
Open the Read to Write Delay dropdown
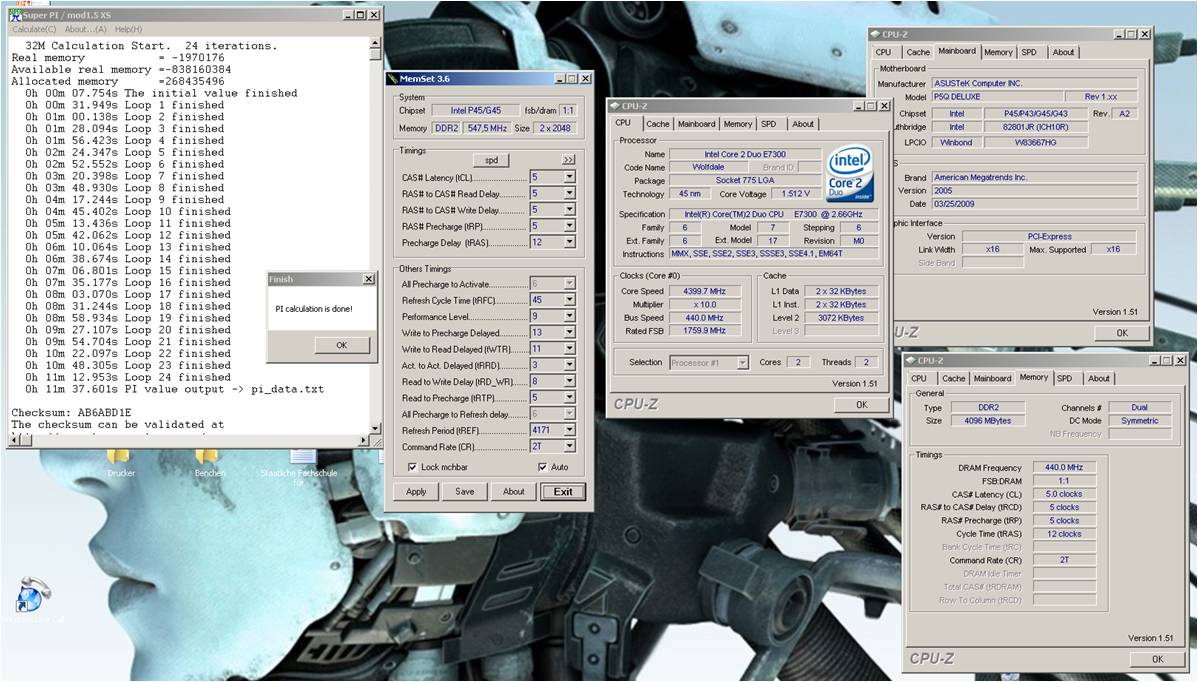569,381
